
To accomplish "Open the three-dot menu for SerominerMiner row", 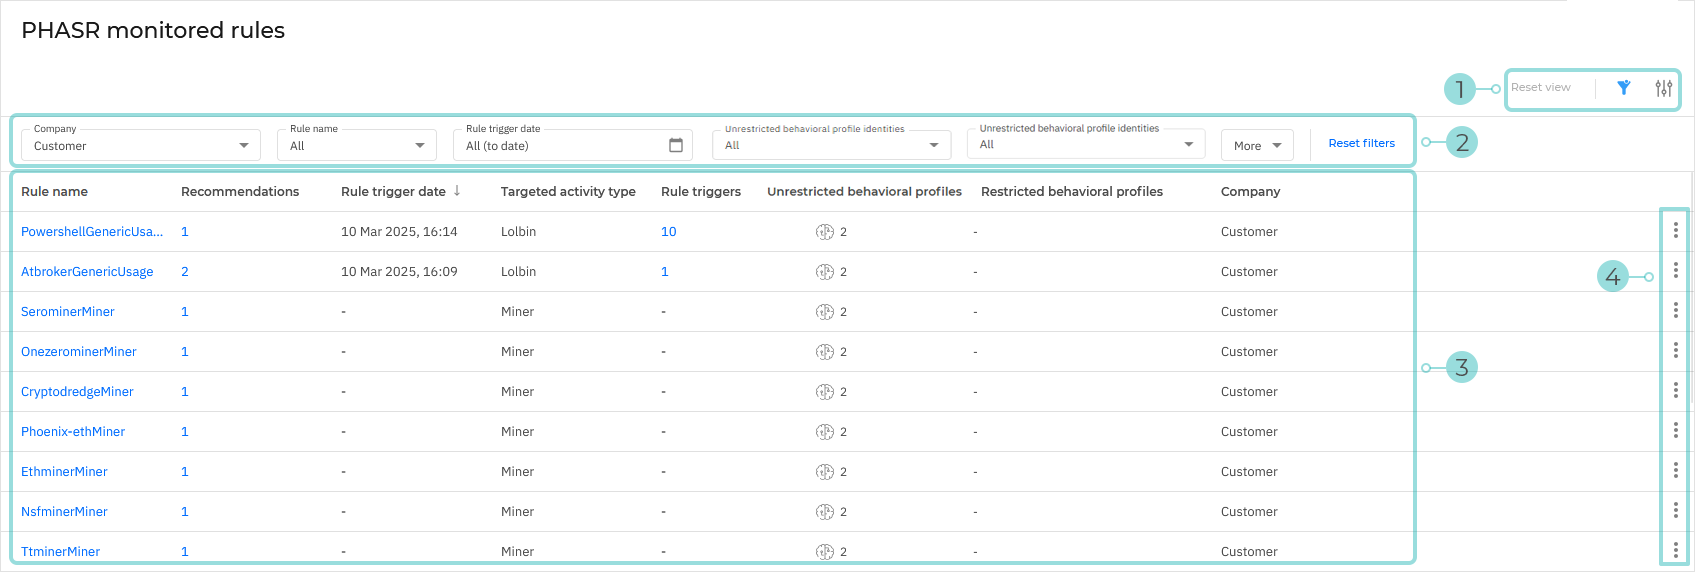I will pyautogui.click(x=1676, y=311).
